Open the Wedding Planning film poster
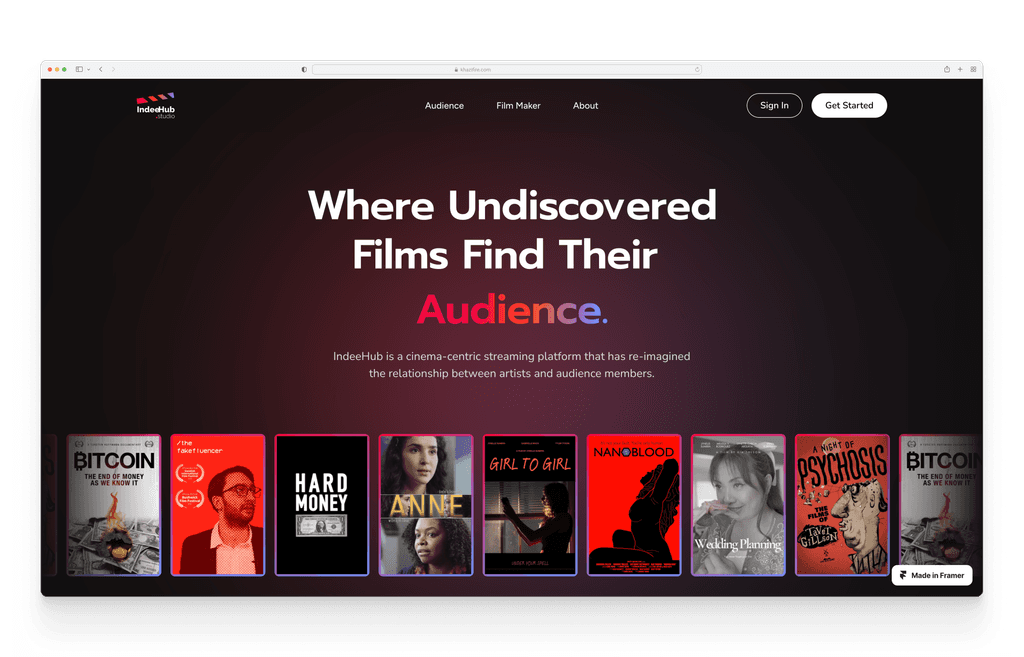The width and height of the screenshot is (1024, 657). [738, 505]
